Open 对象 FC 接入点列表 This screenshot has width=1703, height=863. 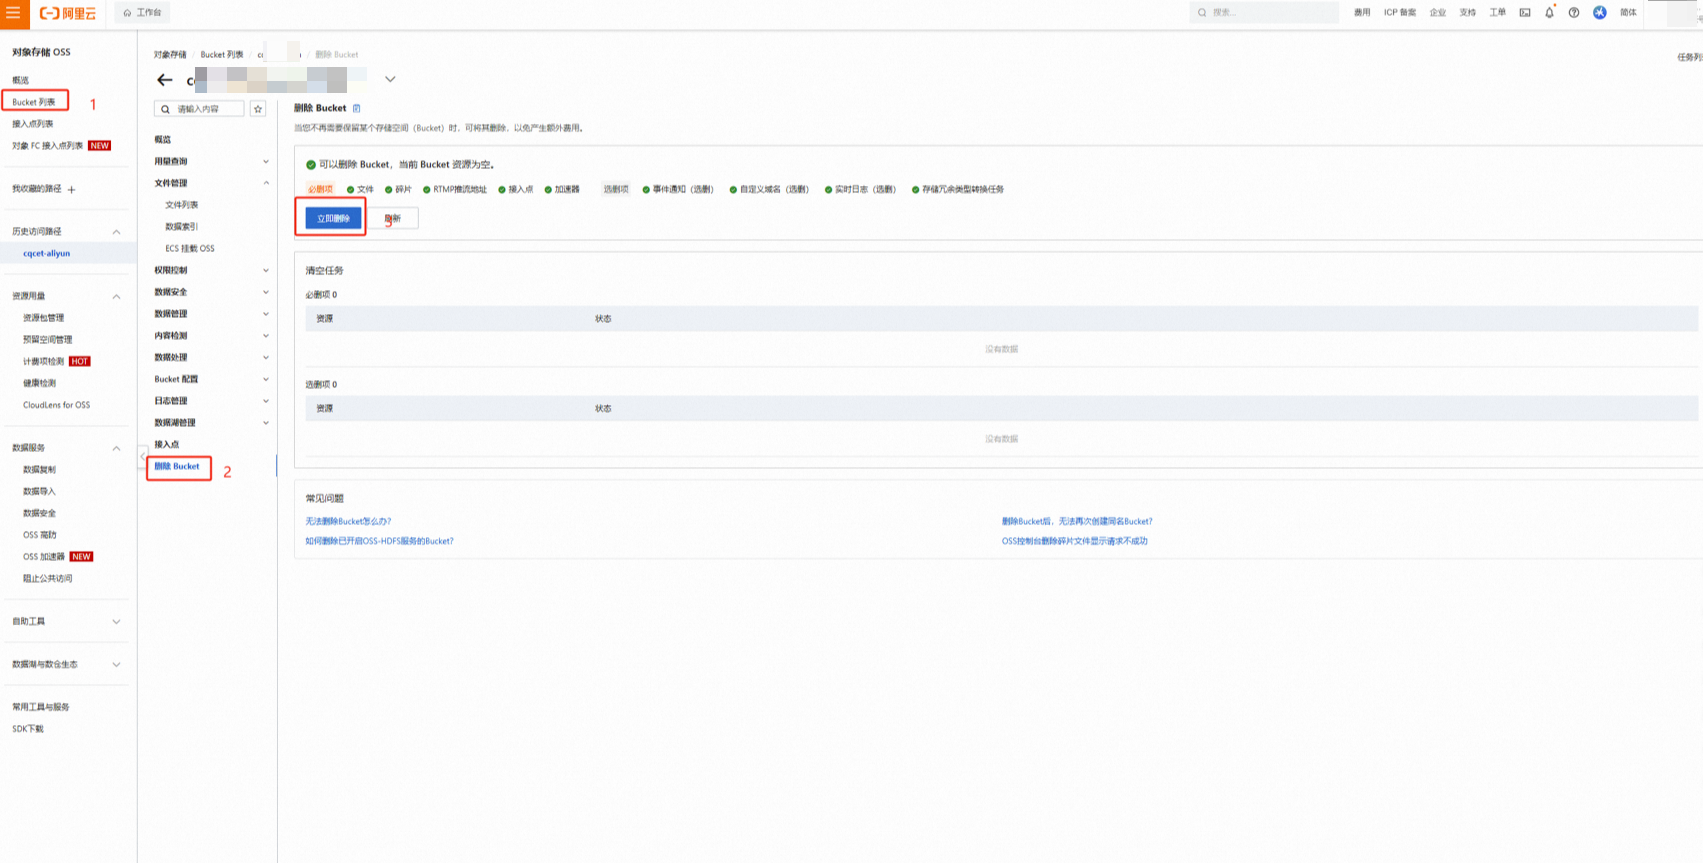pyautogui.click(x=48, y=146)
